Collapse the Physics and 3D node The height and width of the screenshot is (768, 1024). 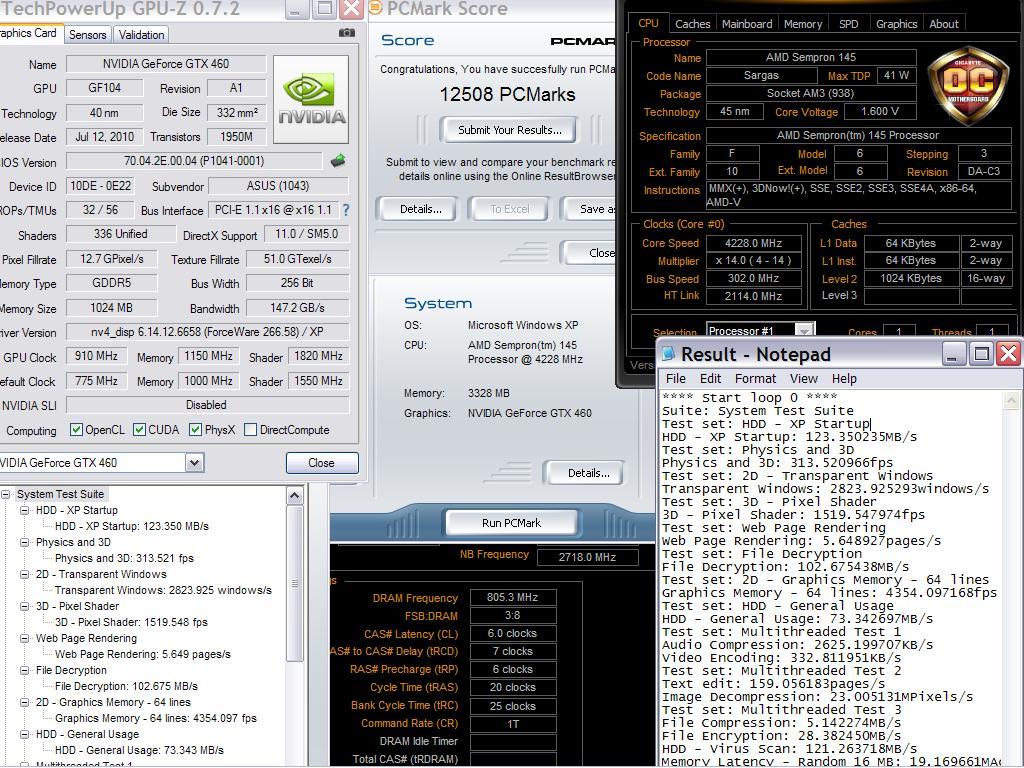[x=25, y=542]
